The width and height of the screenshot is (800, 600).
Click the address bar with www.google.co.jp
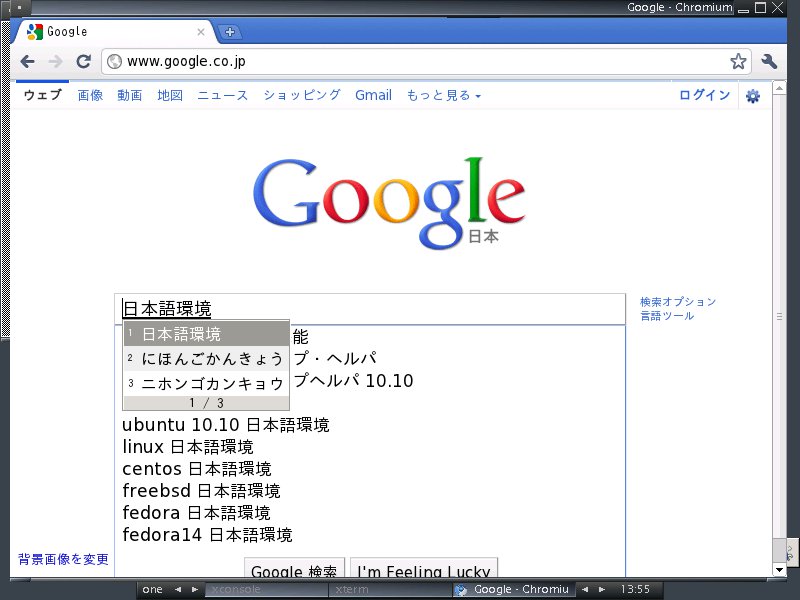(426, 62)
